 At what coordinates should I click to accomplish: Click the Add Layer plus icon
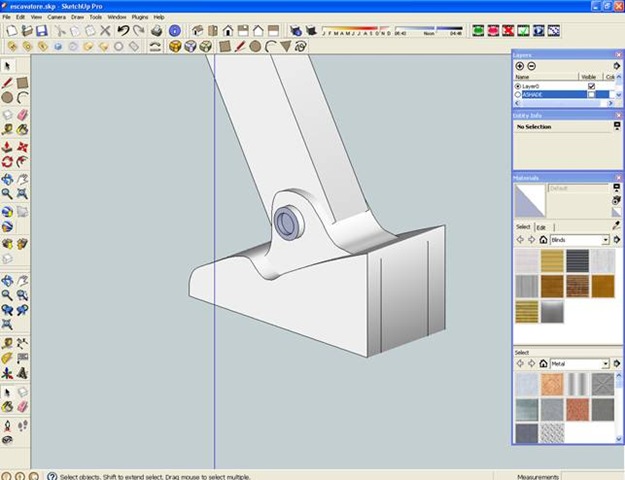(x=519, y=66)
